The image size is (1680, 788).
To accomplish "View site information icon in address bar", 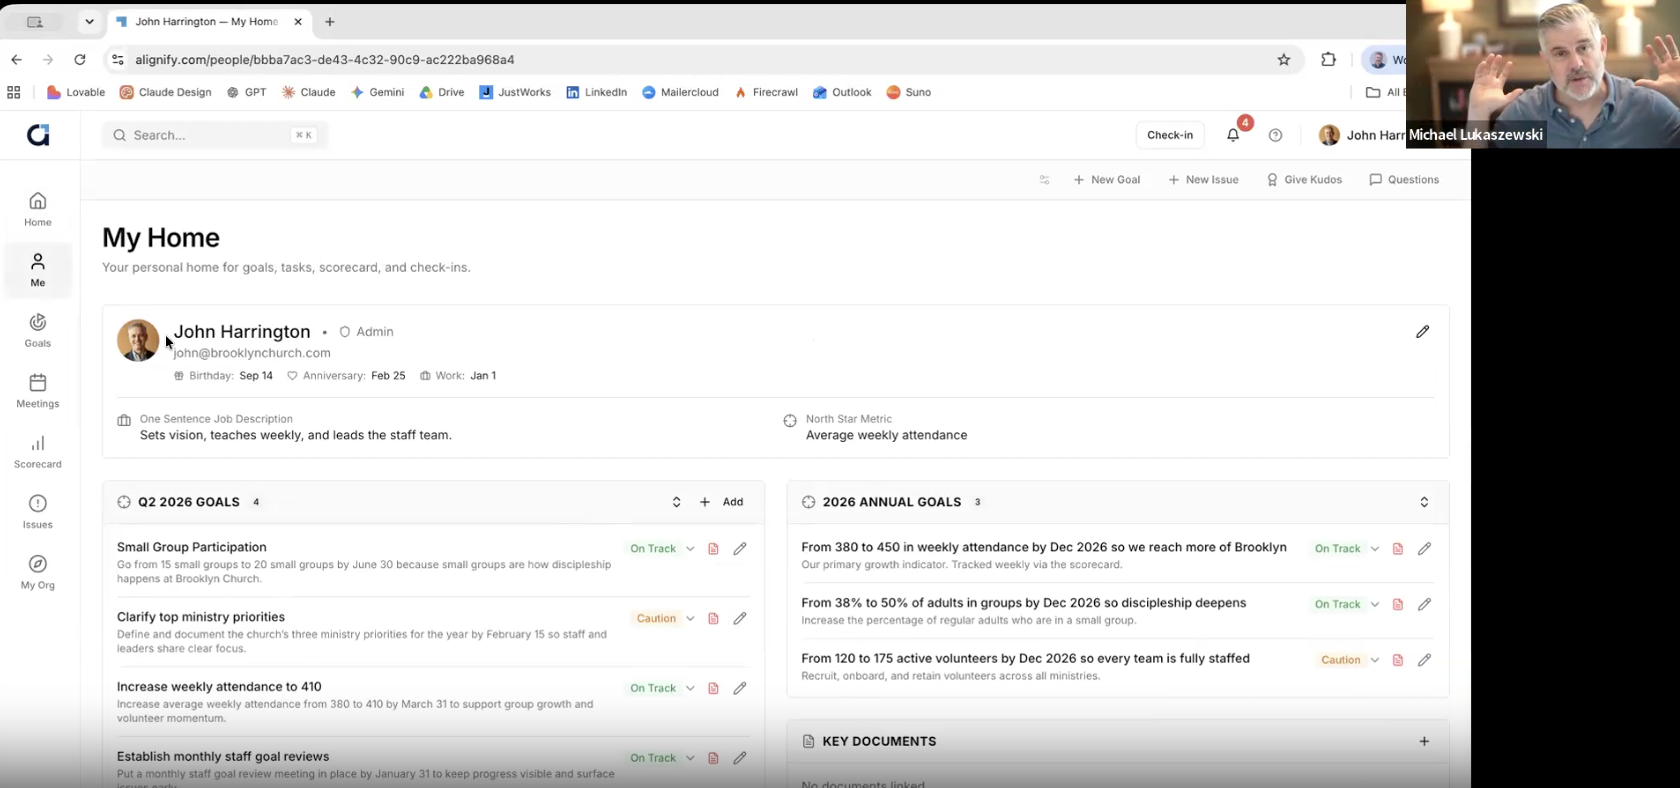I will 118,60.
